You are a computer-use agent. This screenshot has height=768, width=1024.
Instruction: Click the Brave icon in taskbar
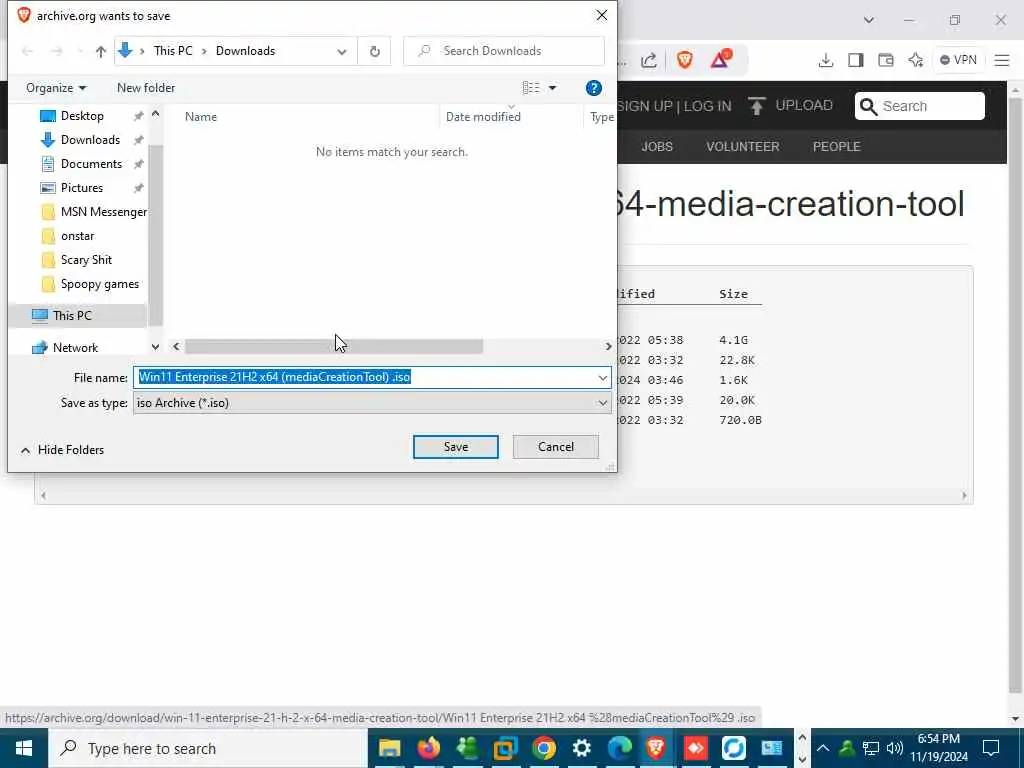pos(656,748)
